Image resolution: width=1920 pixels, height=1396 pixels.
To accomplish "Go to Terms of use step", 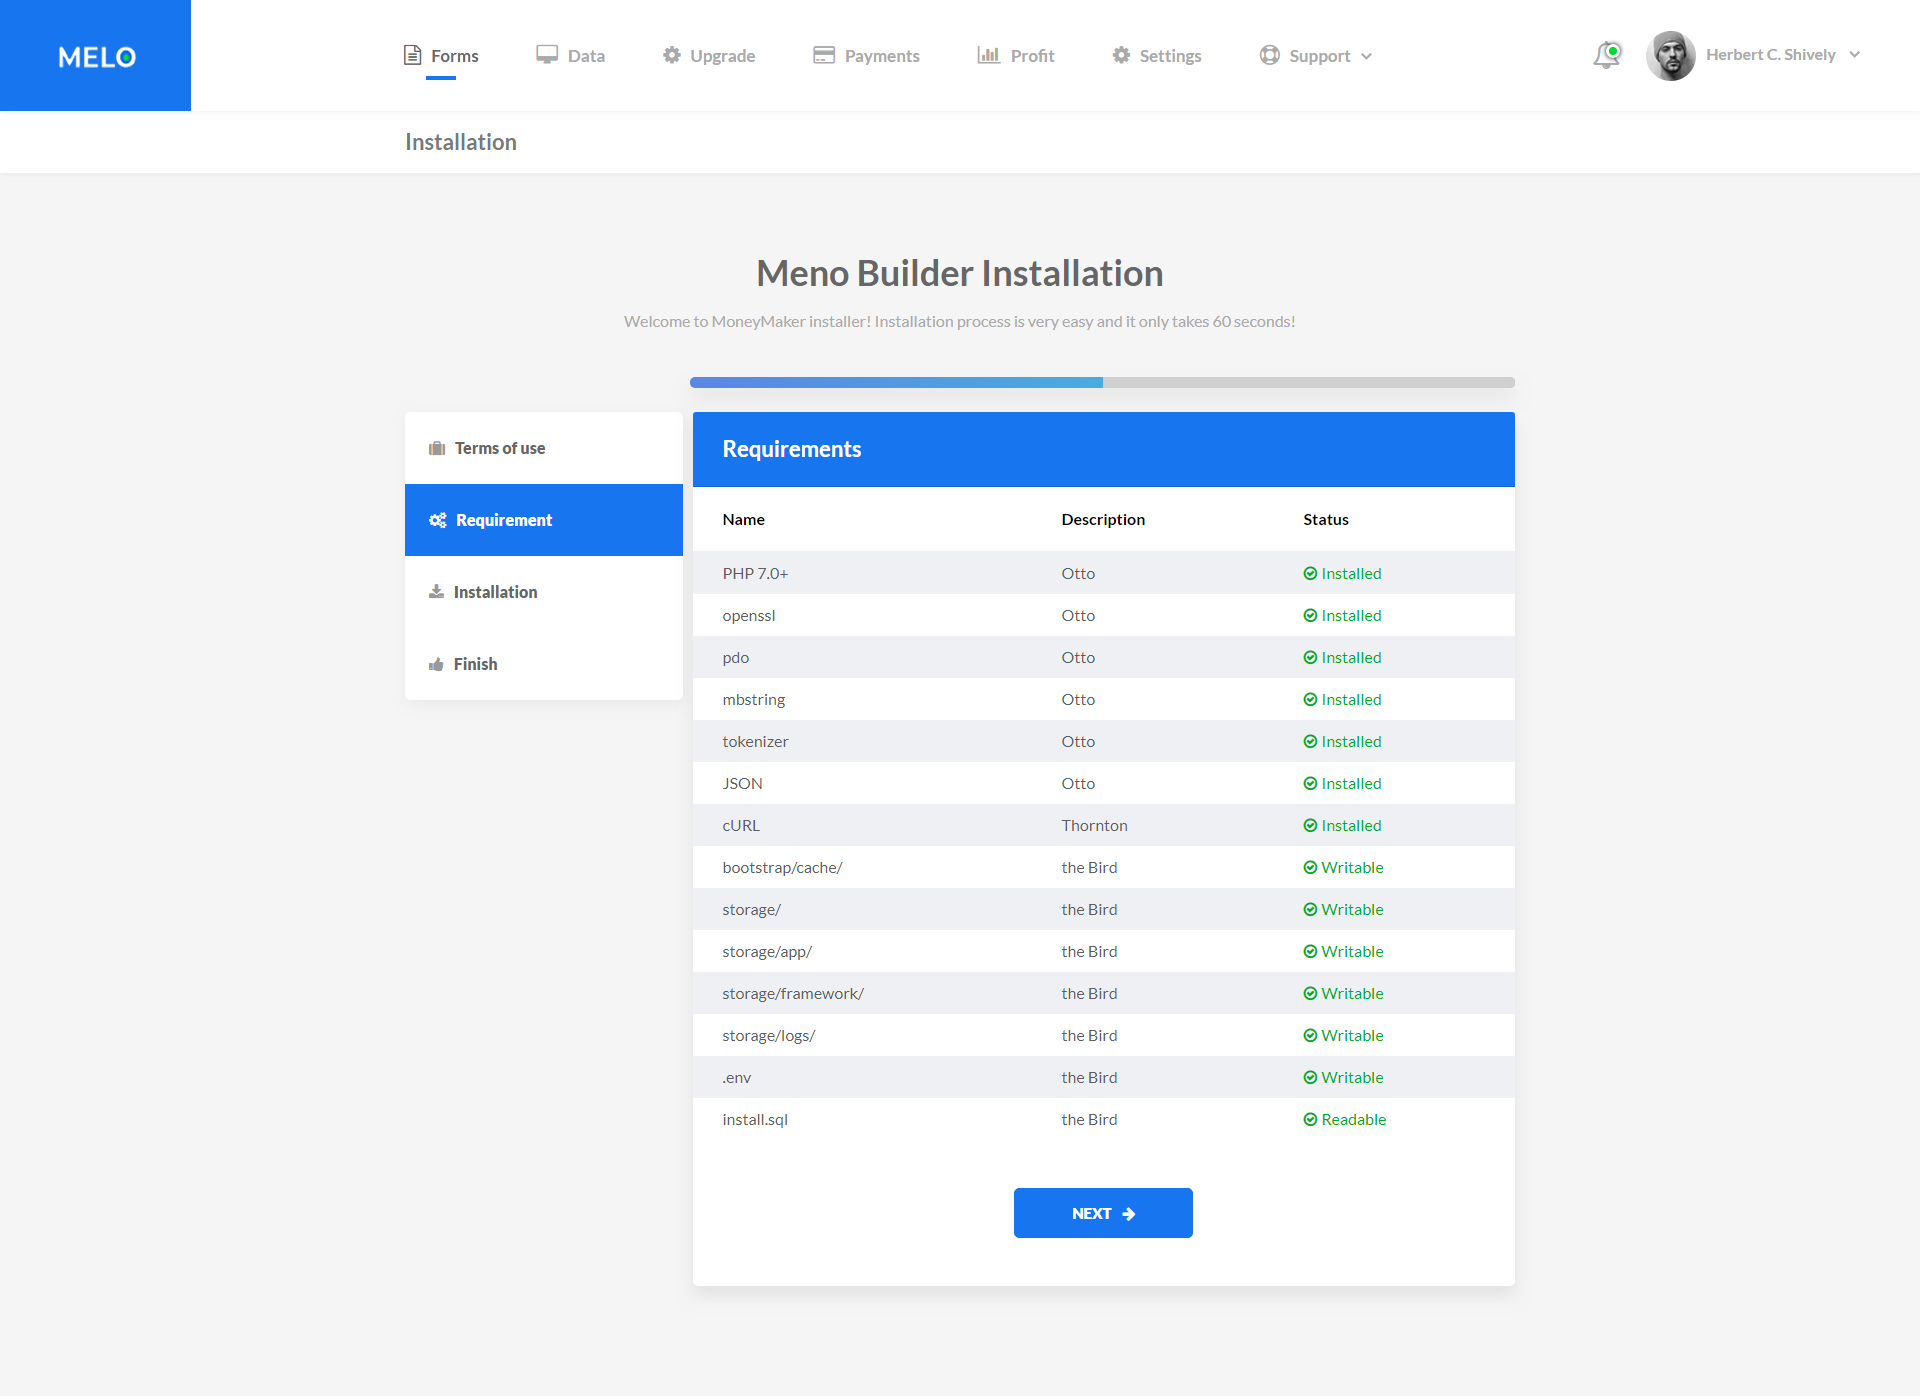I will [544, 448].
